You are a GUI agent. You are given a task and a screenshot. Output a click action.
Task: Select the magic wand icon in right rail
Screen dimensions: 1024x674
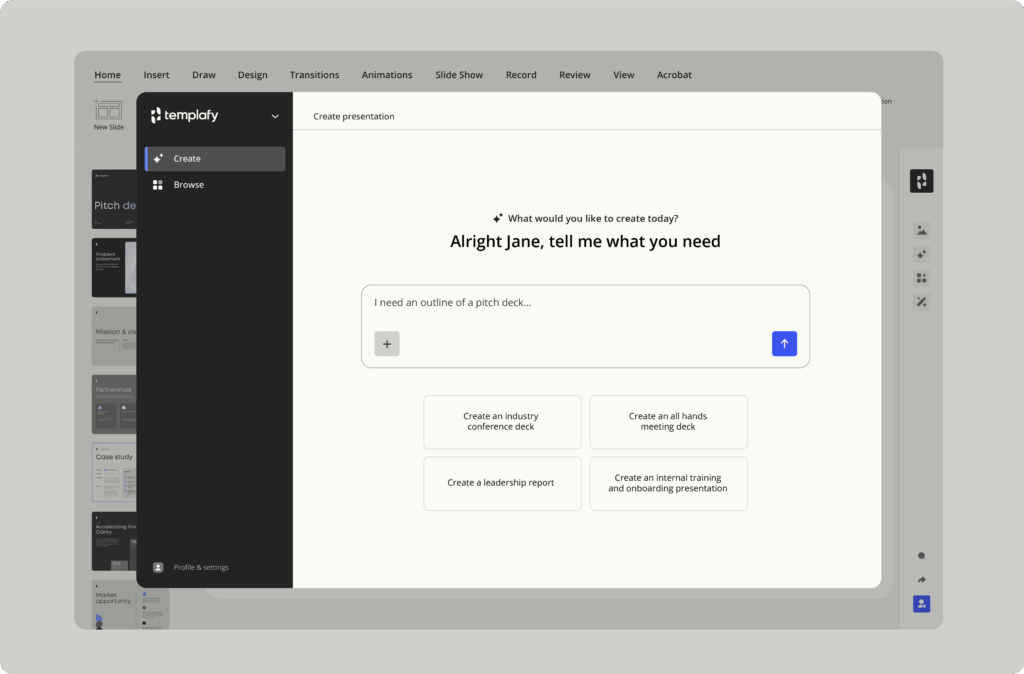(921, 302)
